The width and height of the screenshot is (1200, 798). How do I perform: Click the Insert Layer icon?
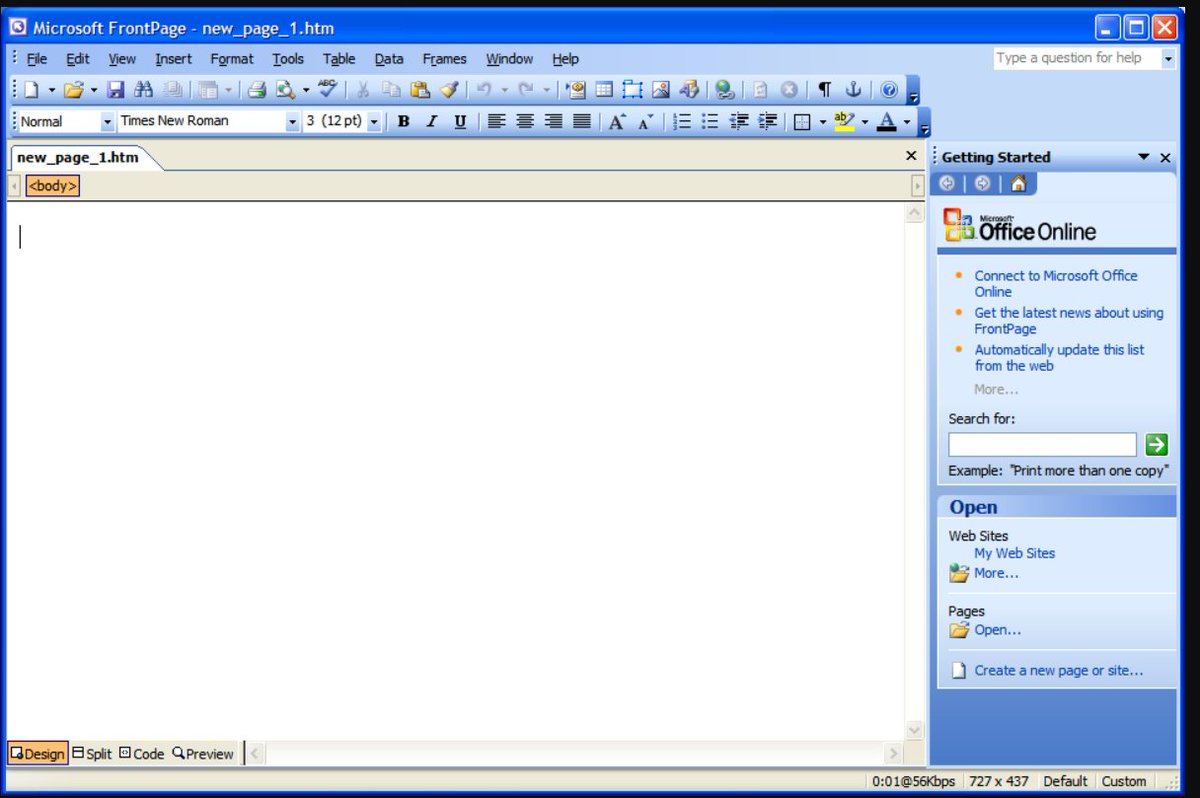(632, 90)
